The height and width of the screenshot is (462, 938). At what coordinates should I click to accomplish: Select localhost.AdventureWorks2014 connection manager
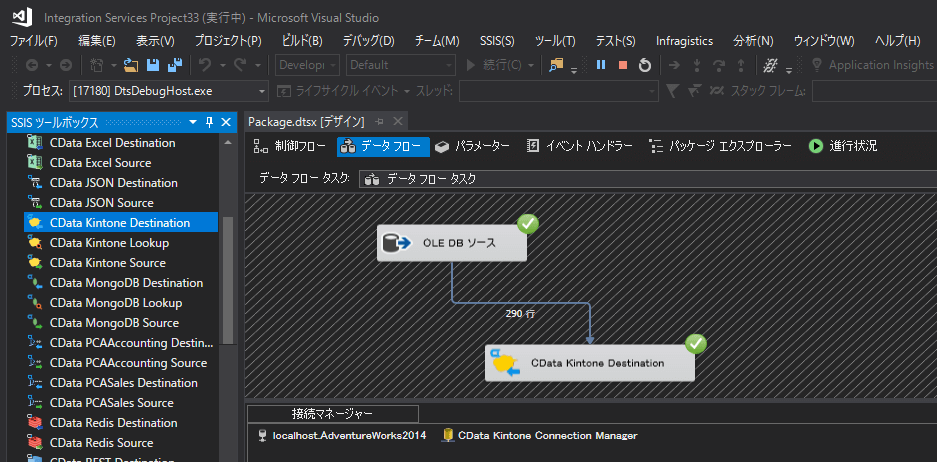pyautogui.click(x=343, y=435)
